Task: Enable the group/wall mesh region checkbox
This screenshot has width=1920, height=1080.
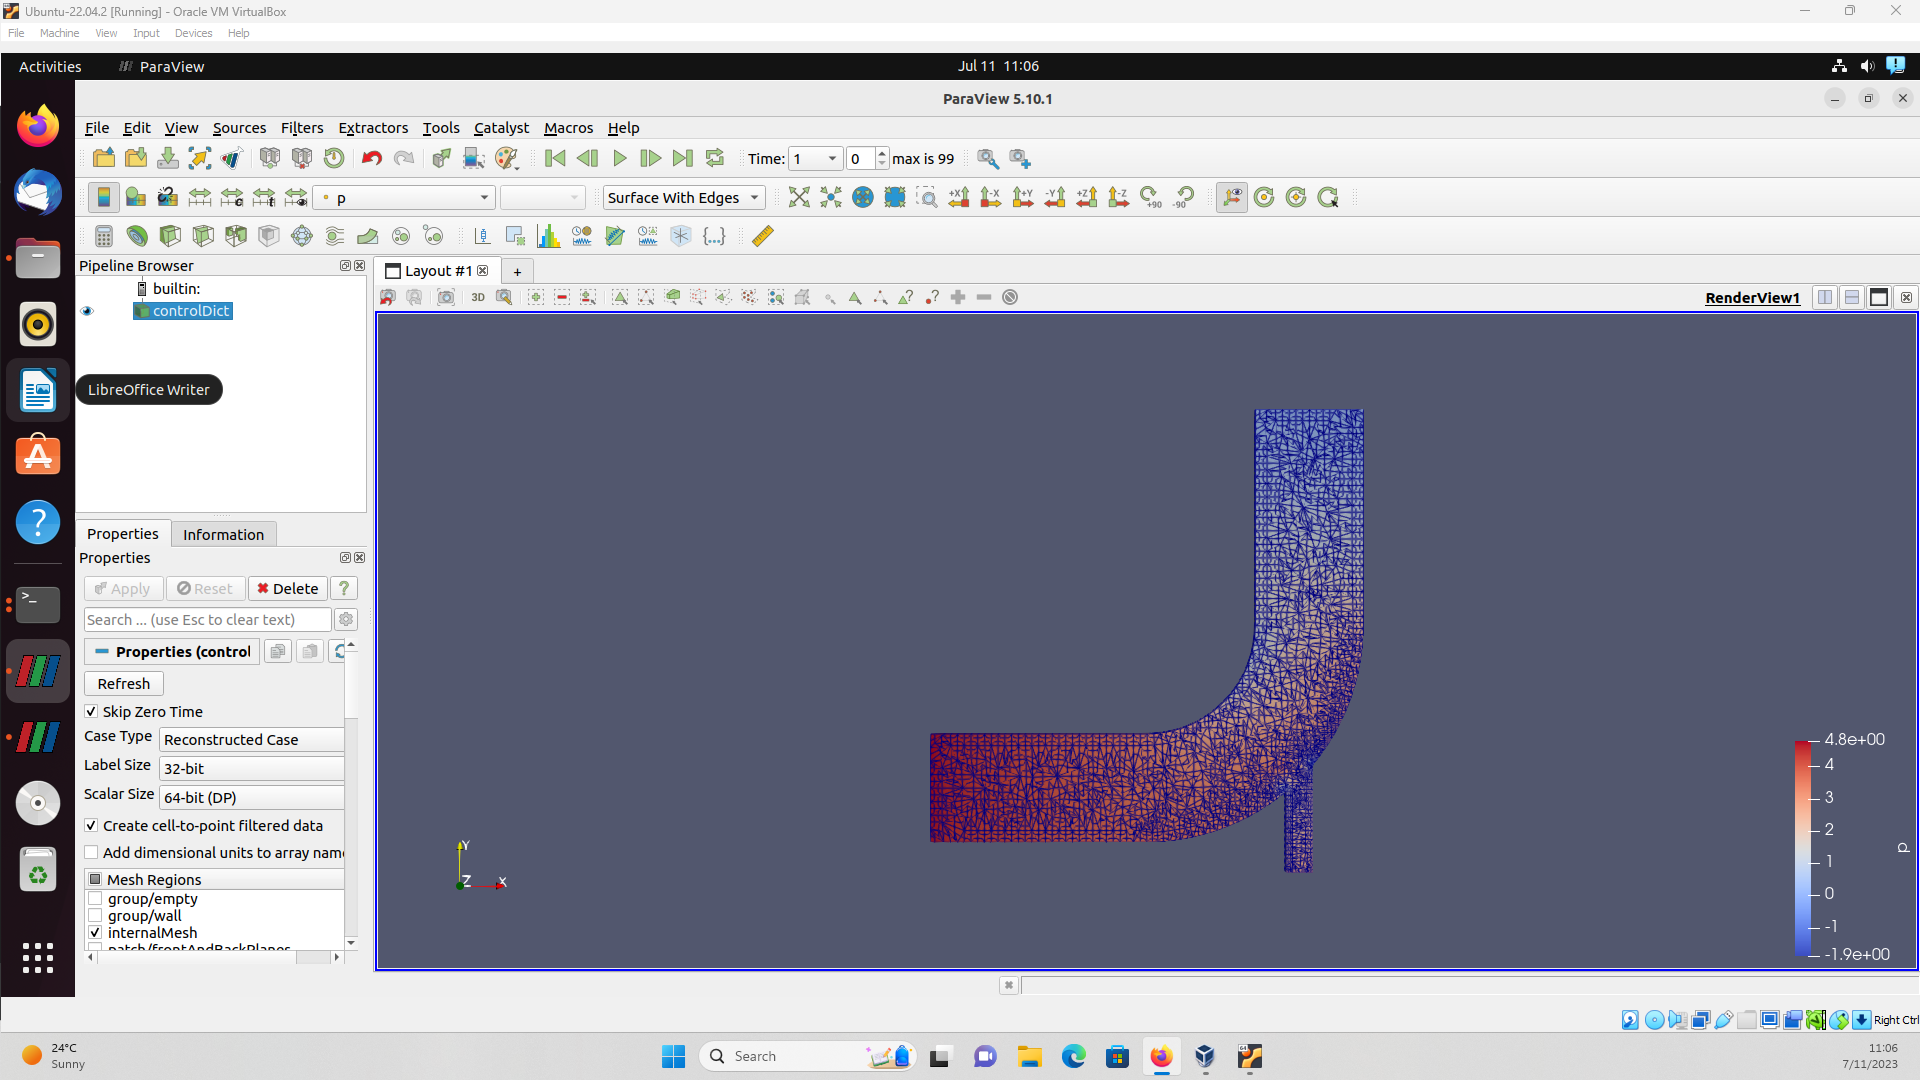Action: click(x=95, y=916)
